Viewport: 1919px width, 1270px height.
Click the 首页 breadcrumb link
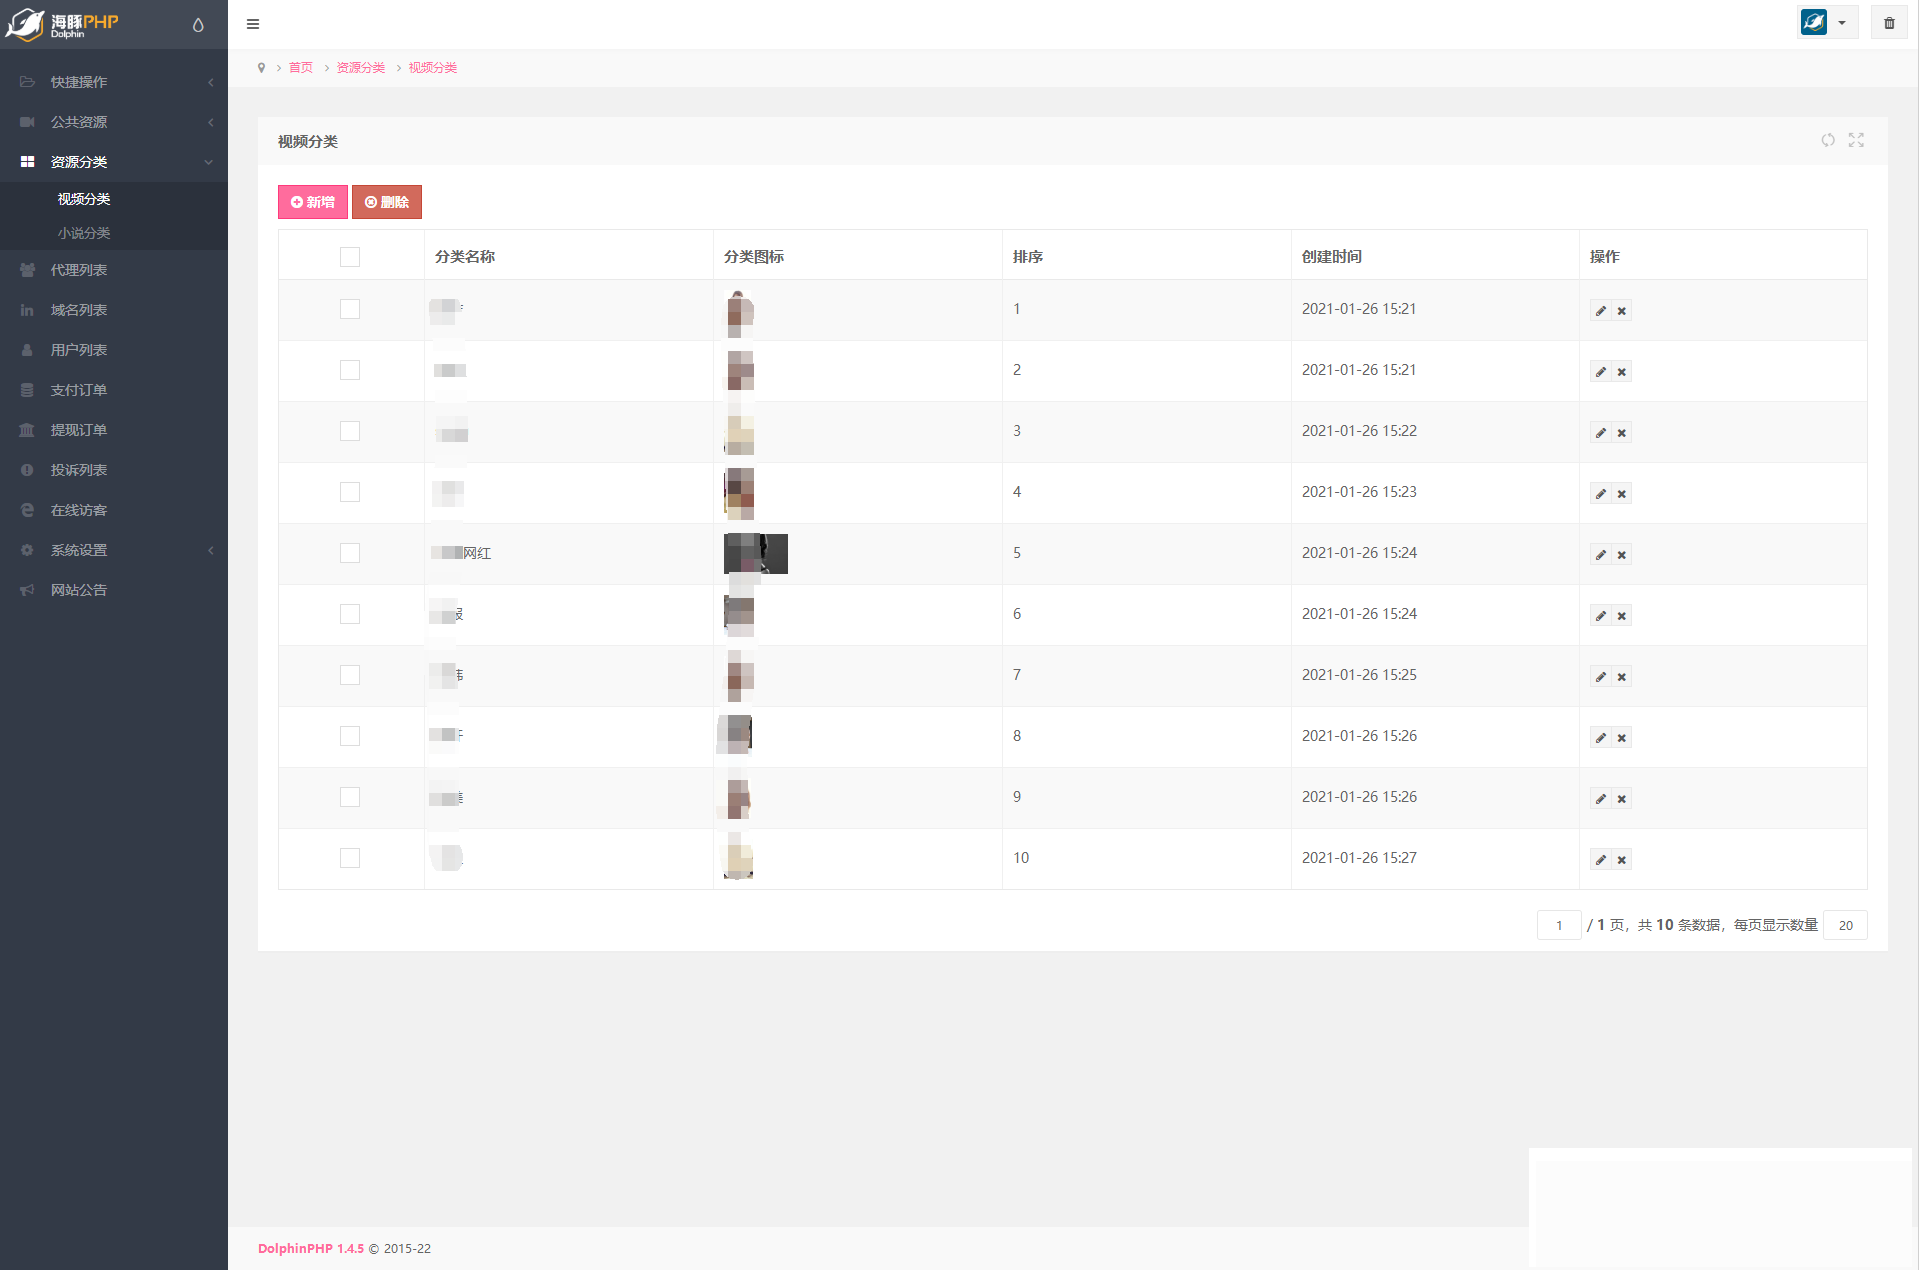coord(300,68)
